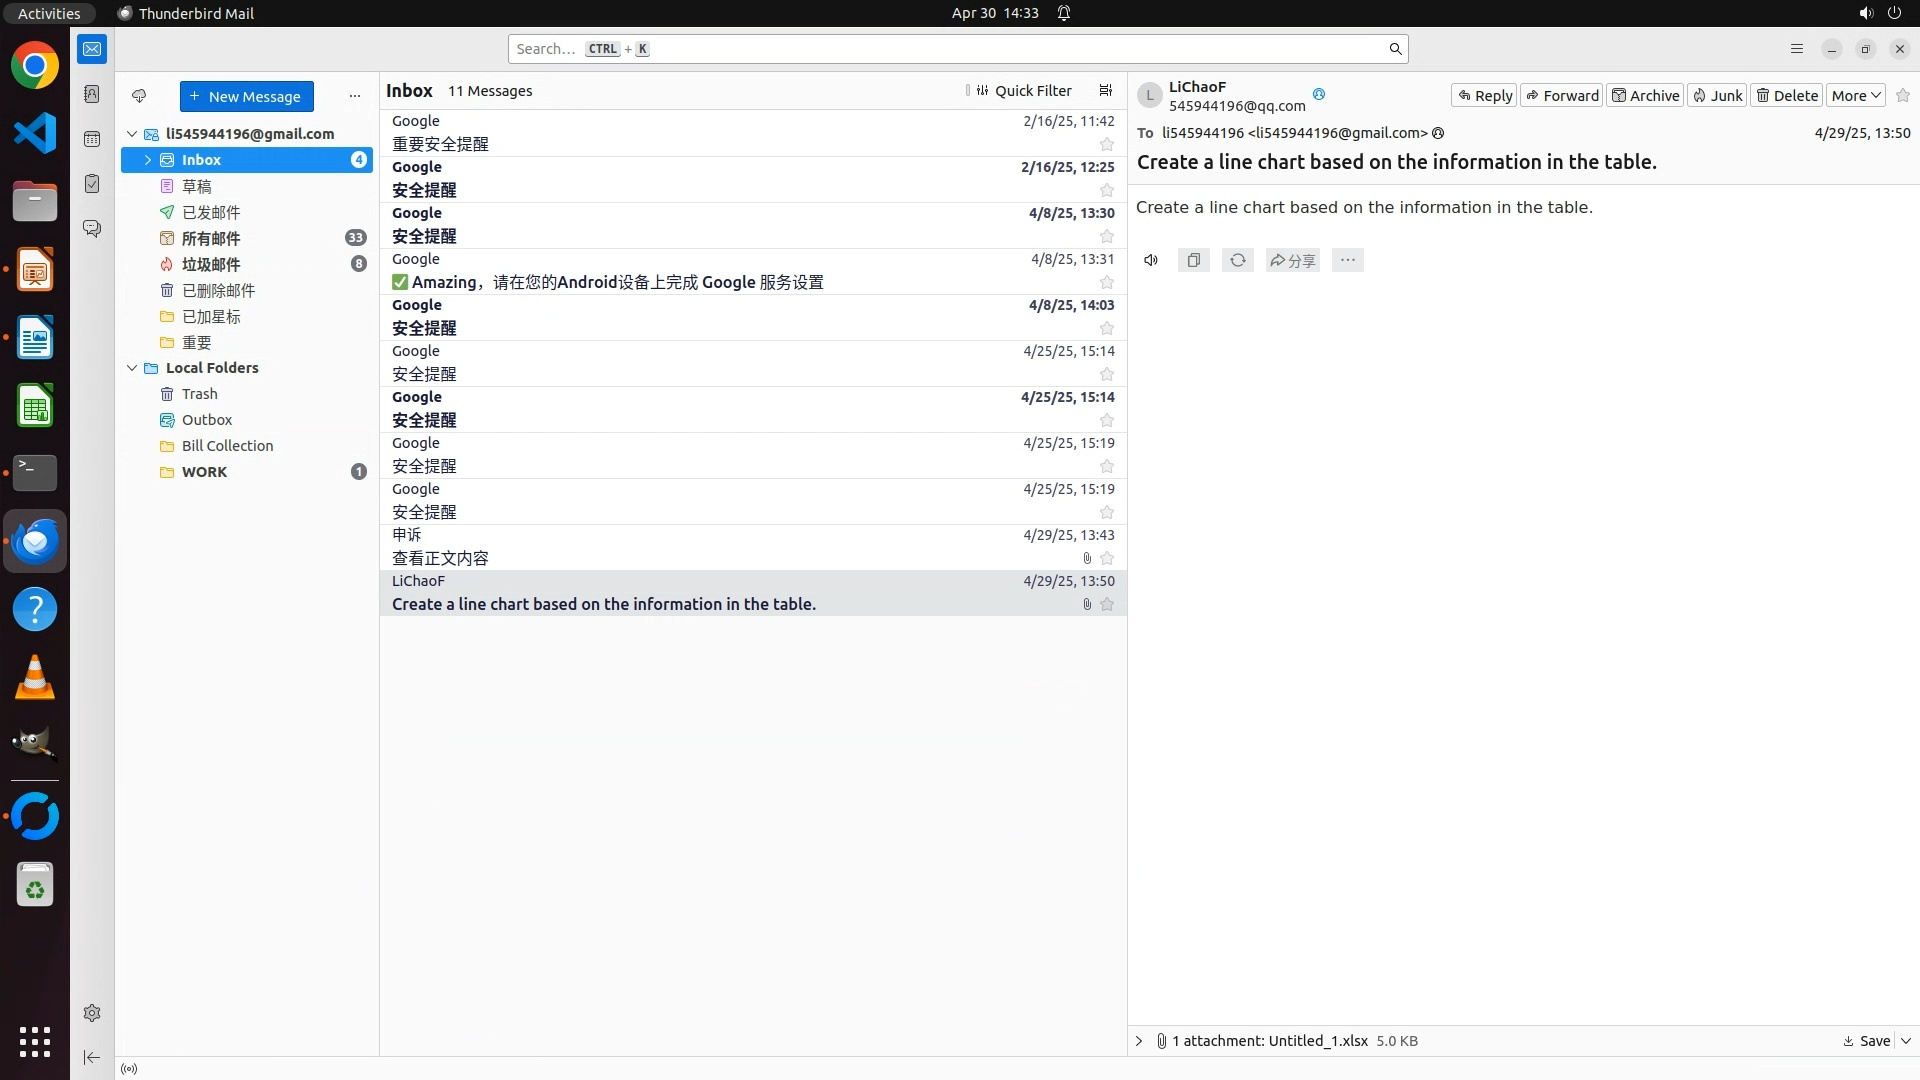Viewport: 1920px width, 1080px height.
Task: Collapse the li545944196@gmail.com account tree
Action: (132, 133)
